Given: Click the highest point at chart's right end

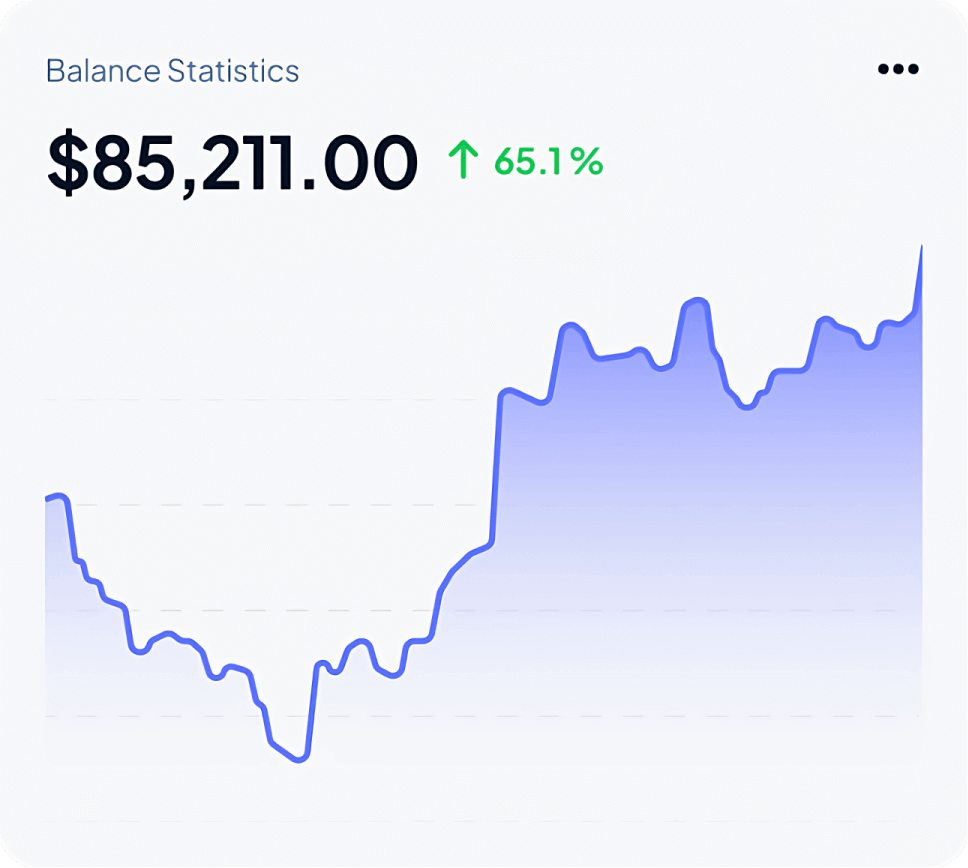Looking at the screenshot, I should coord(921,247).
